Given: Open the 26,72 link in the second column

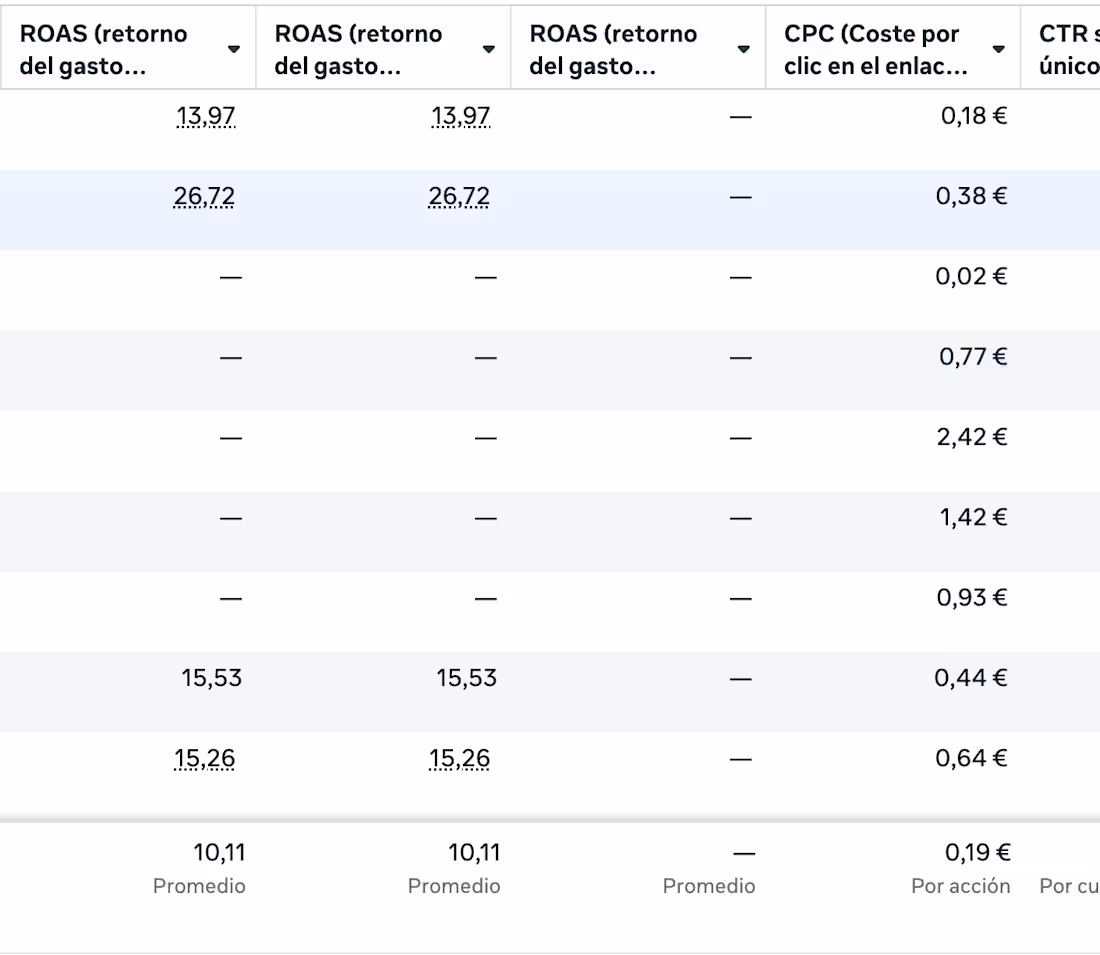Looking at the screenshot, I should point(461,196).
